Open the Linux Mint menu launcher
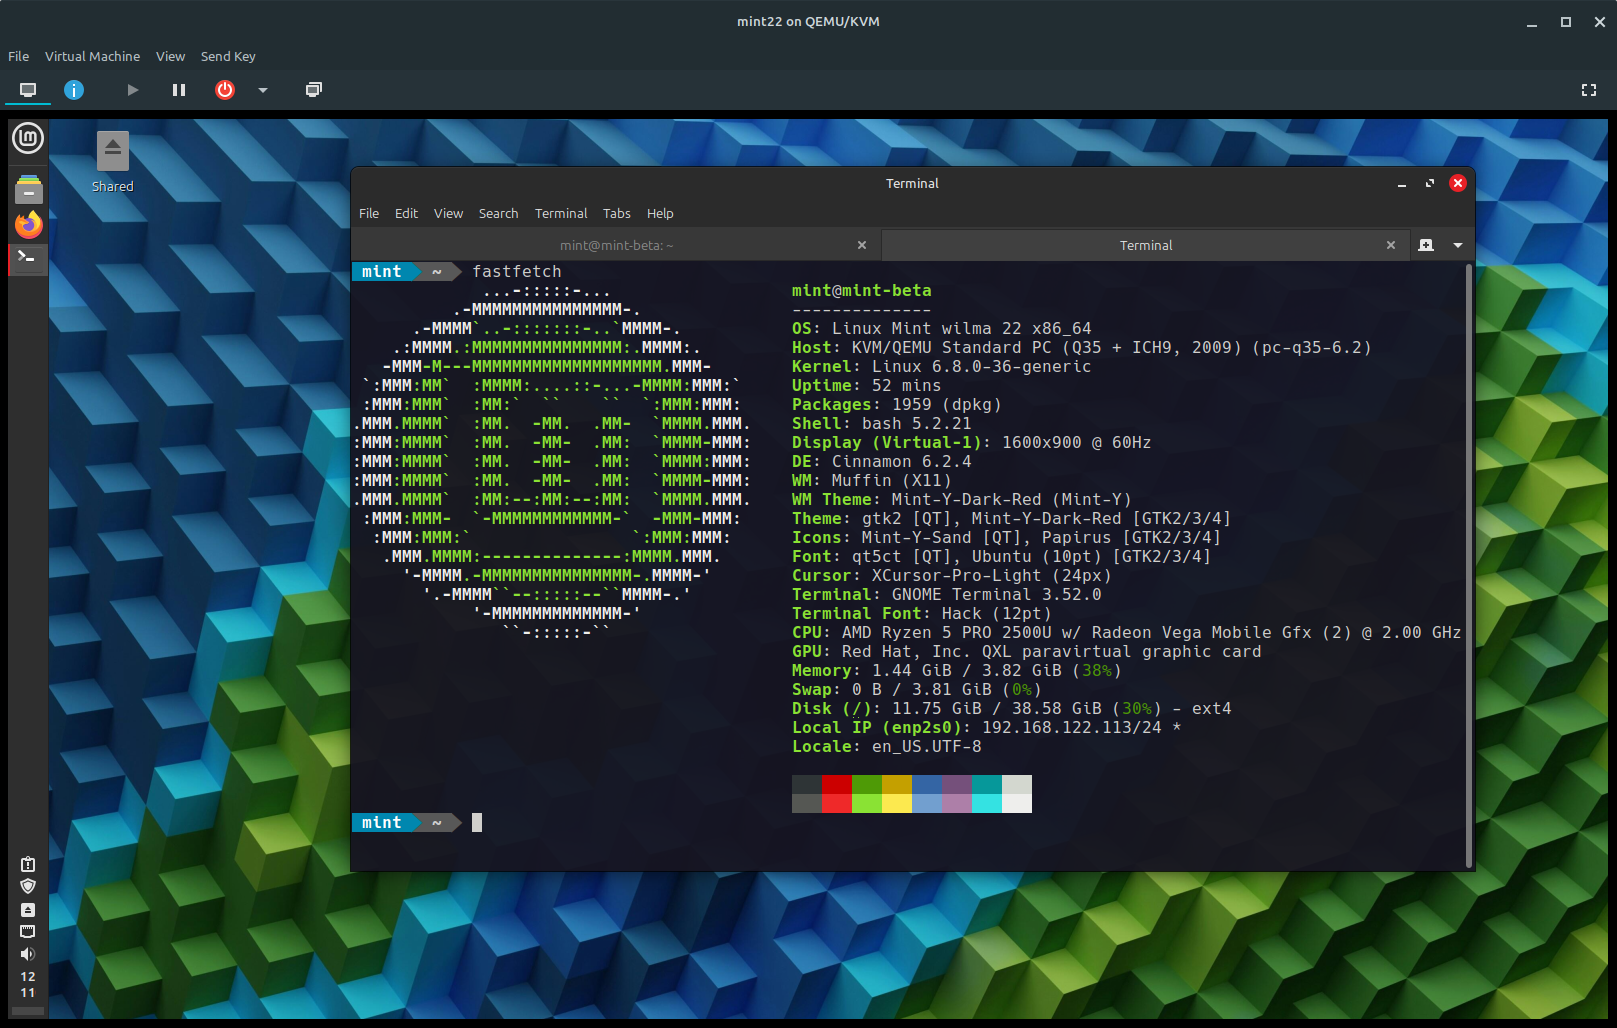Screen dimensions: 1617x1028 (28, 138)
